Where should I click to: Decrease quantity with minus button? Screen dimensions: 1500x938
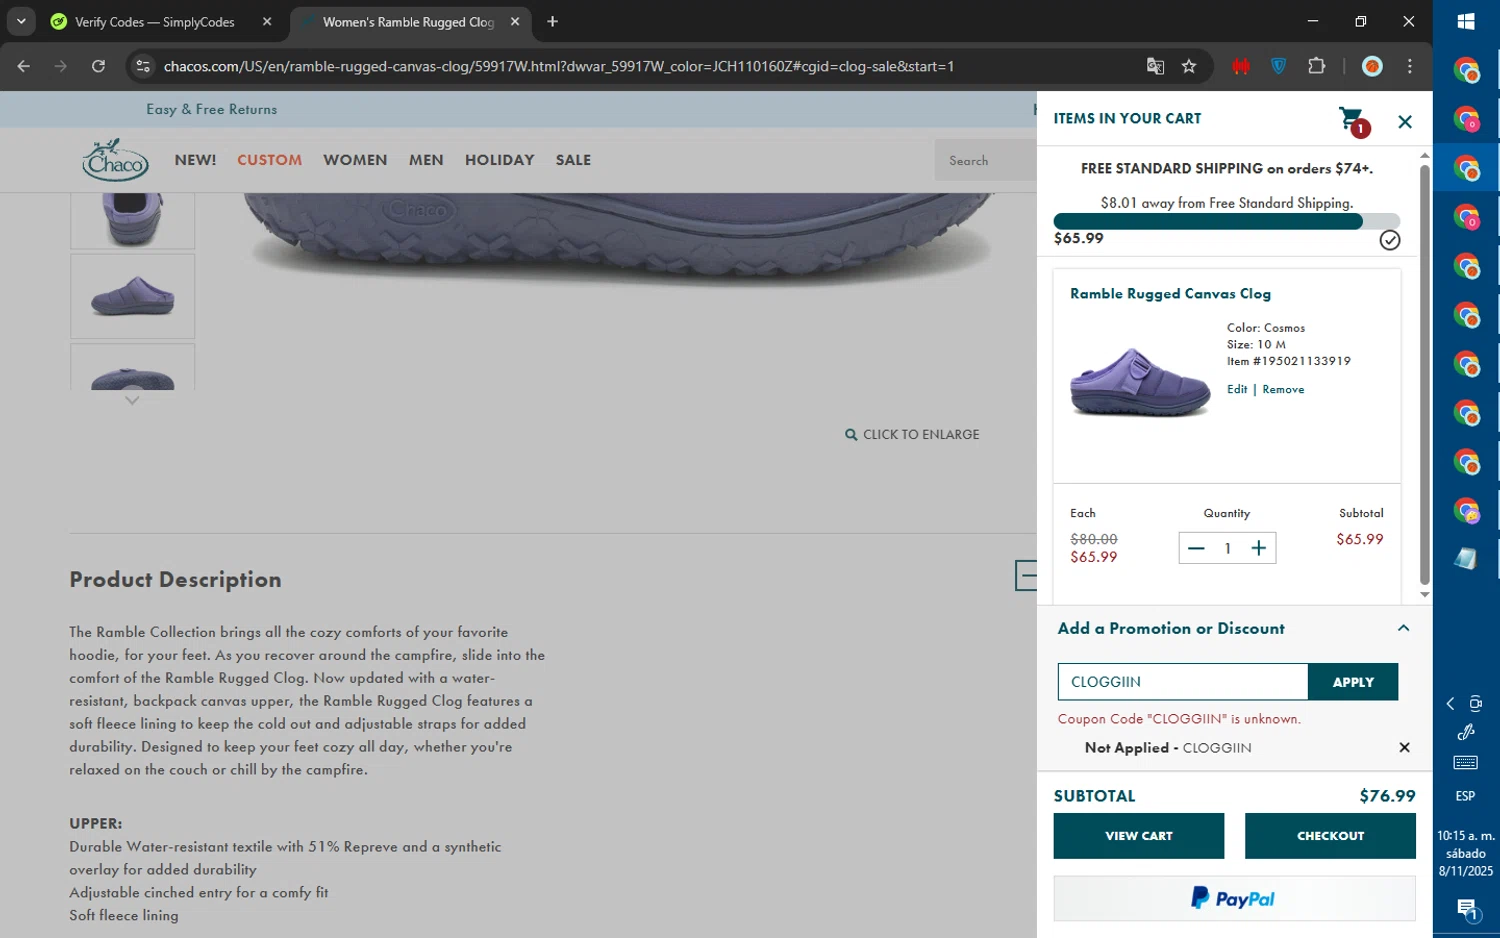tap(1196, 548)
